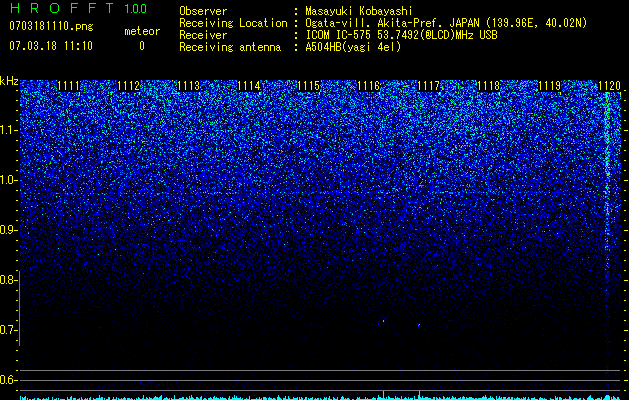This screenshot has height=400, width=629.
Task: Click the 1.1 kHz frequency axis label
Action: point(7,130)
